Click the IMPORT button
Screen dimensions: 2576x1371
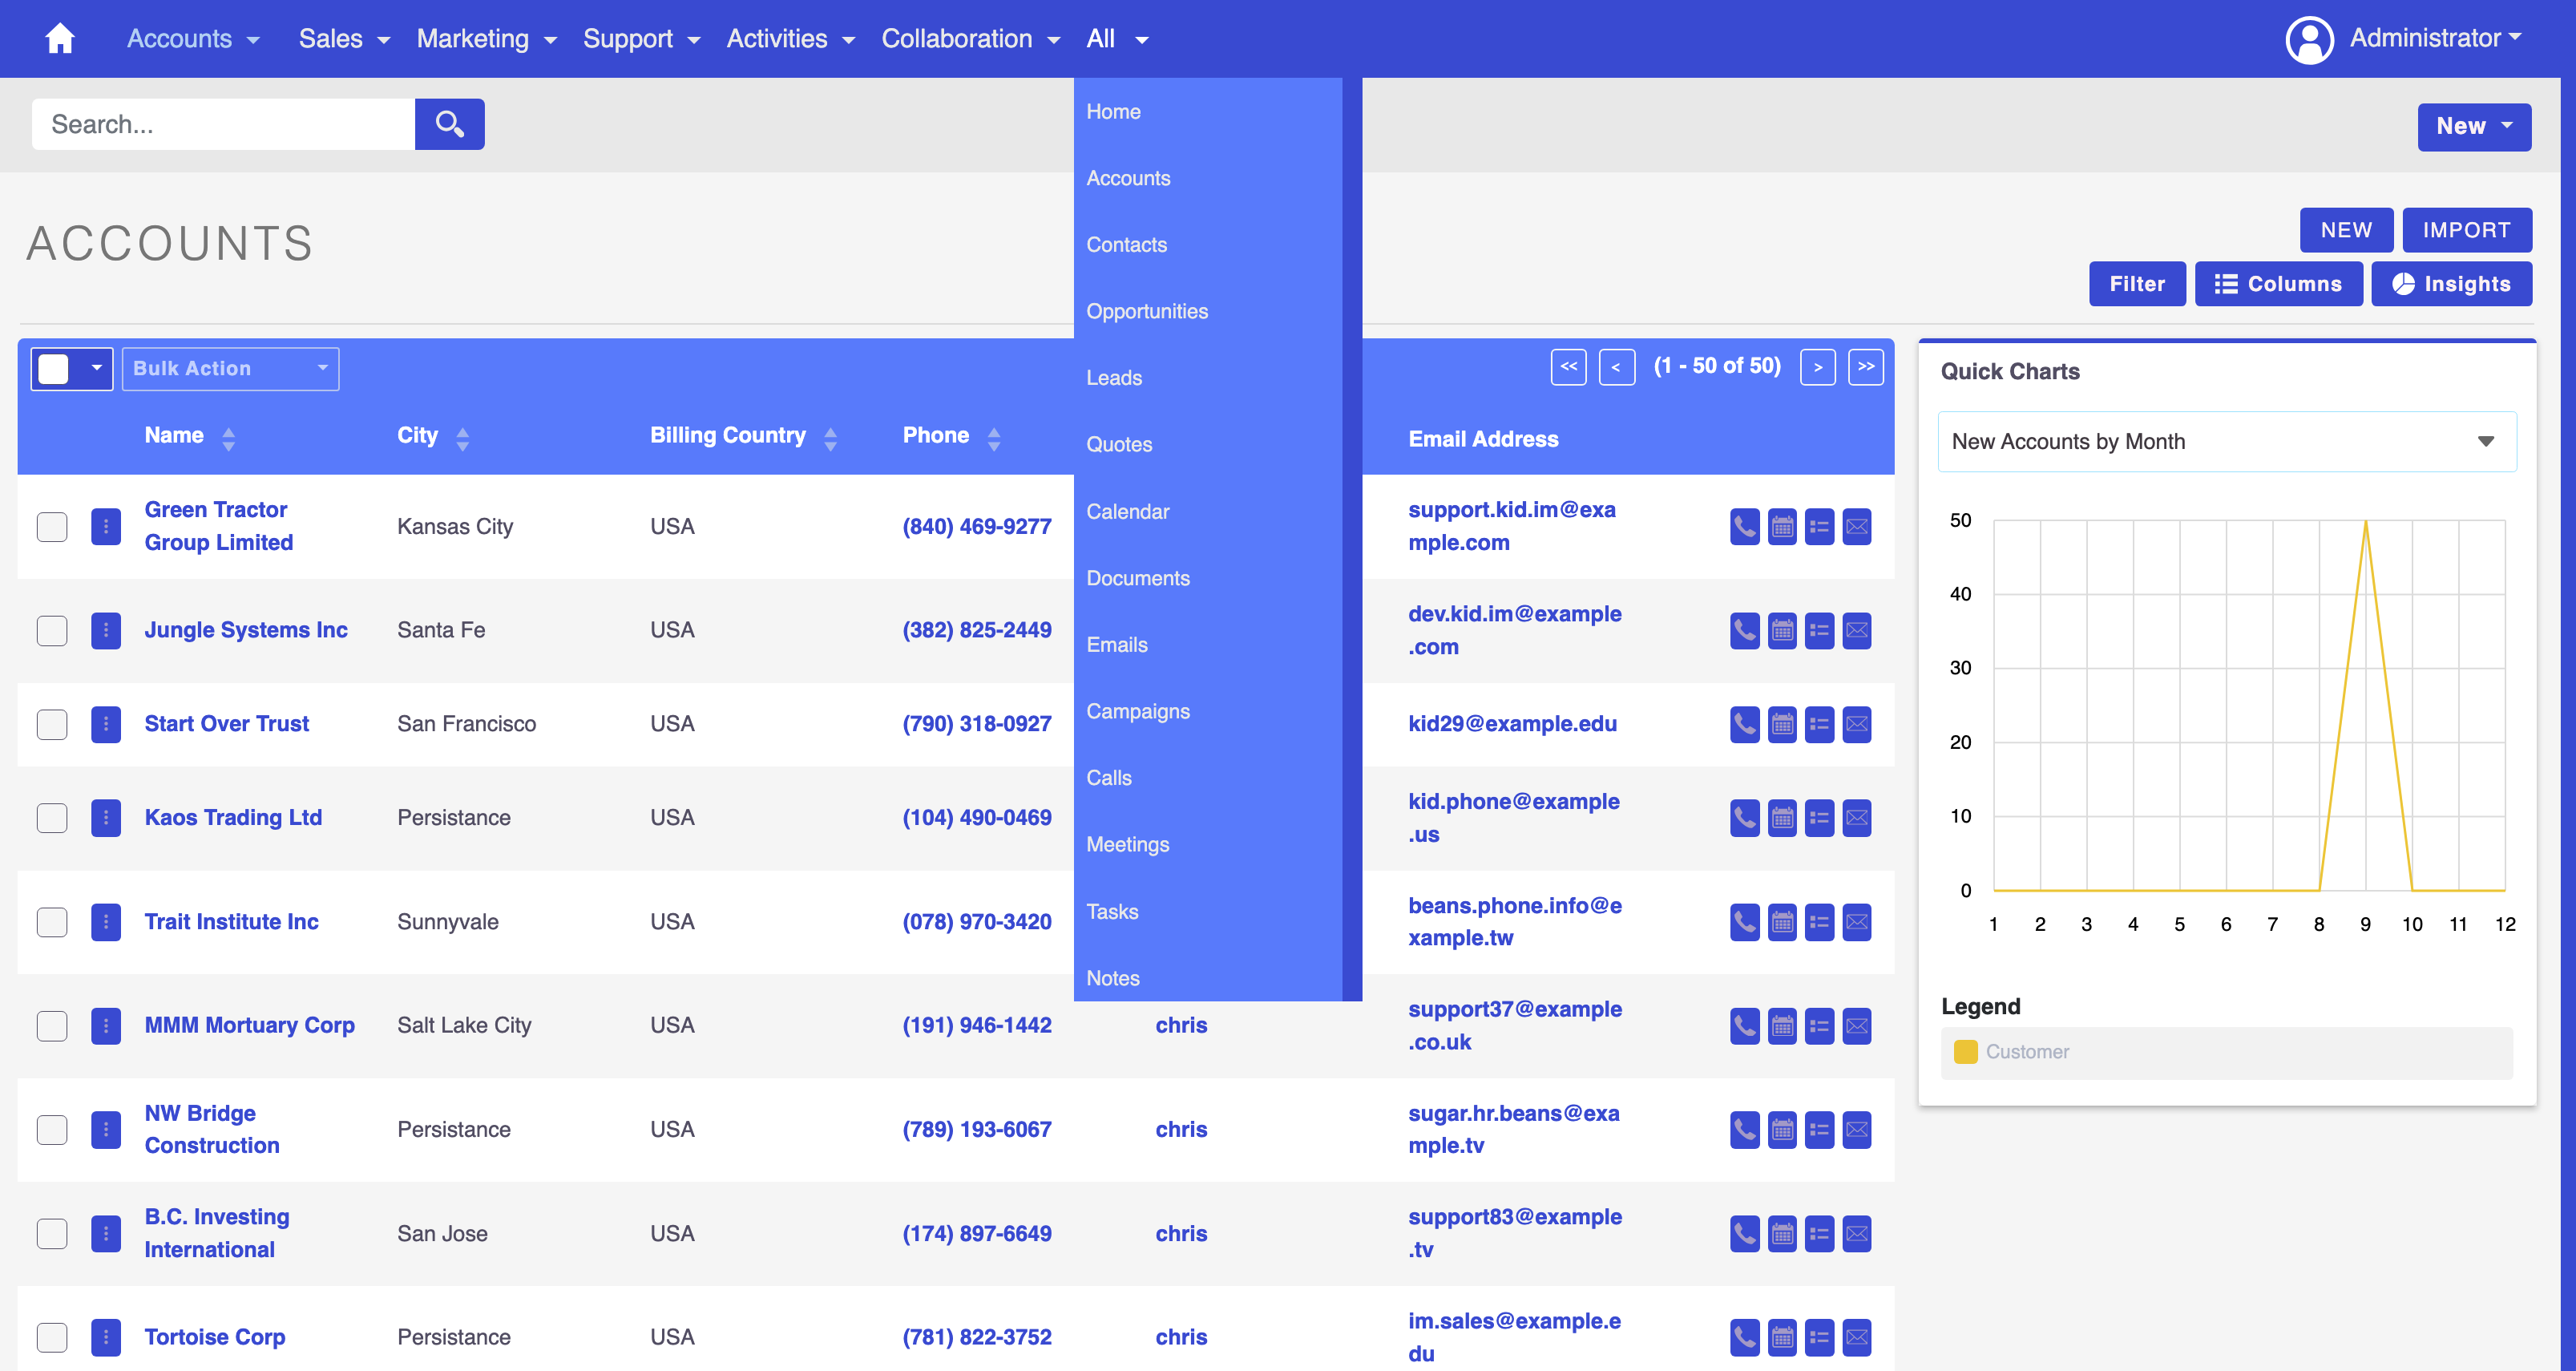pyautogui.click(x=2467, y=229)
